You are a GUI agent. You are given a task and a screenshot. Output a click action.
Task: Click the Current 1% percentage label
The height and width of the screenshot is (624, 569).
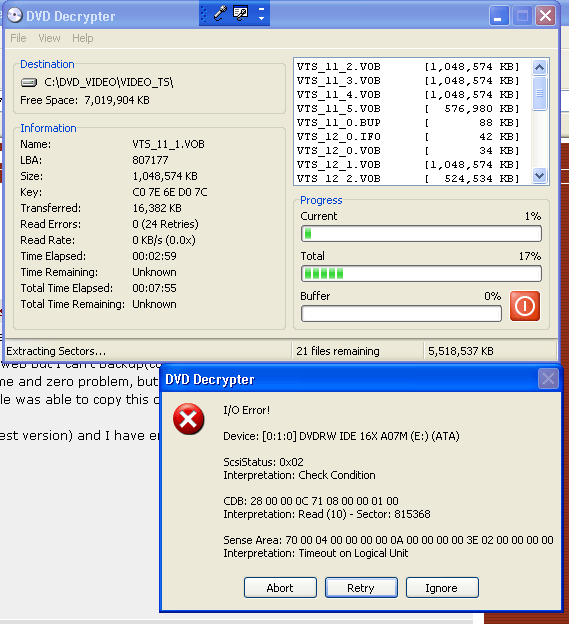[x=533, y=216]
